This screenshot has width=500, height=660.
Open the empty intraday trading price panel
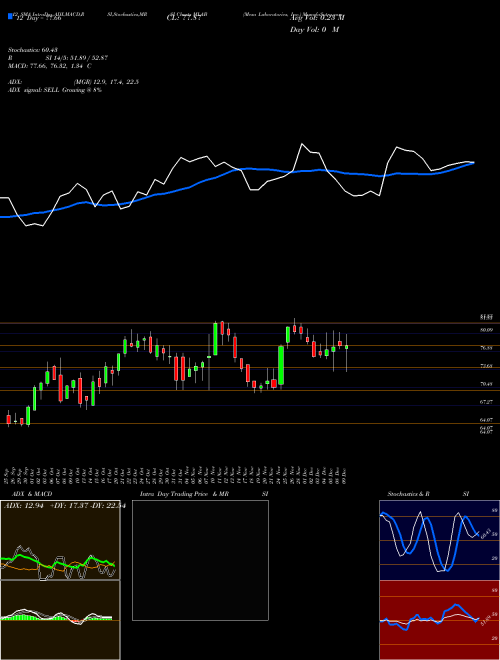200,560
